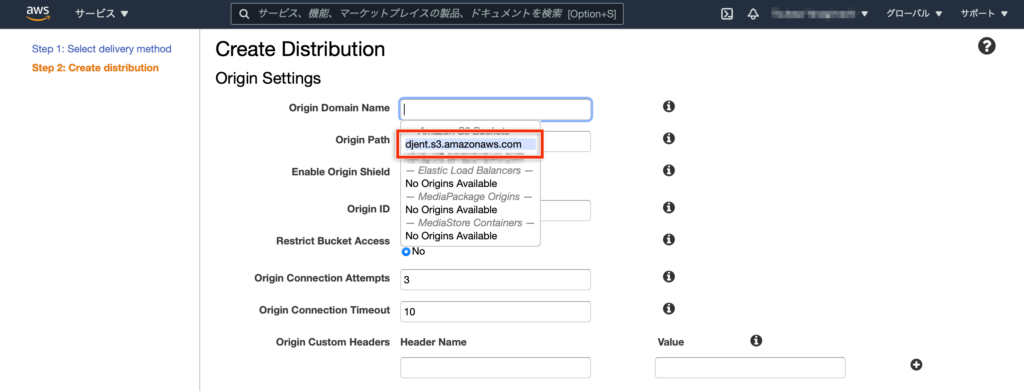The width and height of the screenshot is (1024, 391).
Task: Focus the Origin Connection Timeout field
Action: pyautogui.click(x=496, y=311)
